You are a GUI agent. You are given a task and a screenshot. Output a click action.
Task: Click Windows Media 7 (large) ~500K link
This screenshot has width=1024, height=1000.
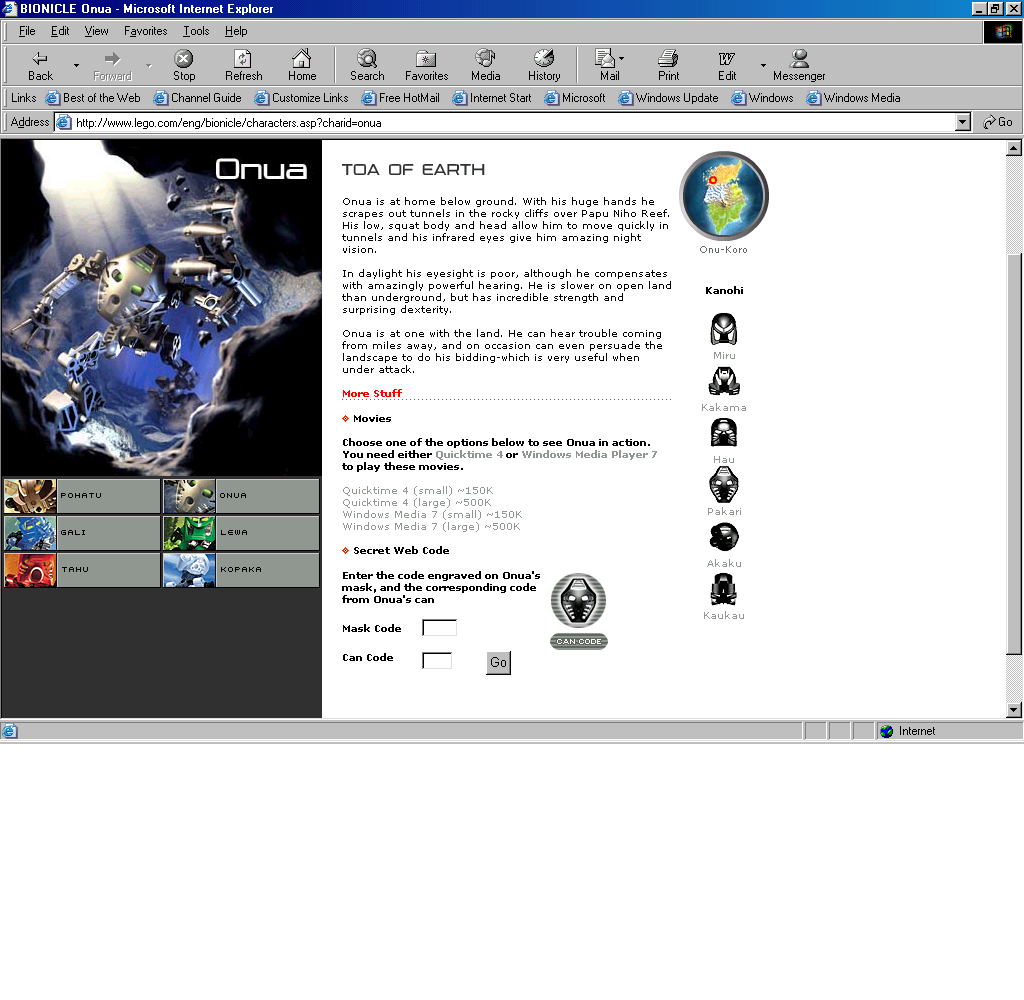pos(431,526)
